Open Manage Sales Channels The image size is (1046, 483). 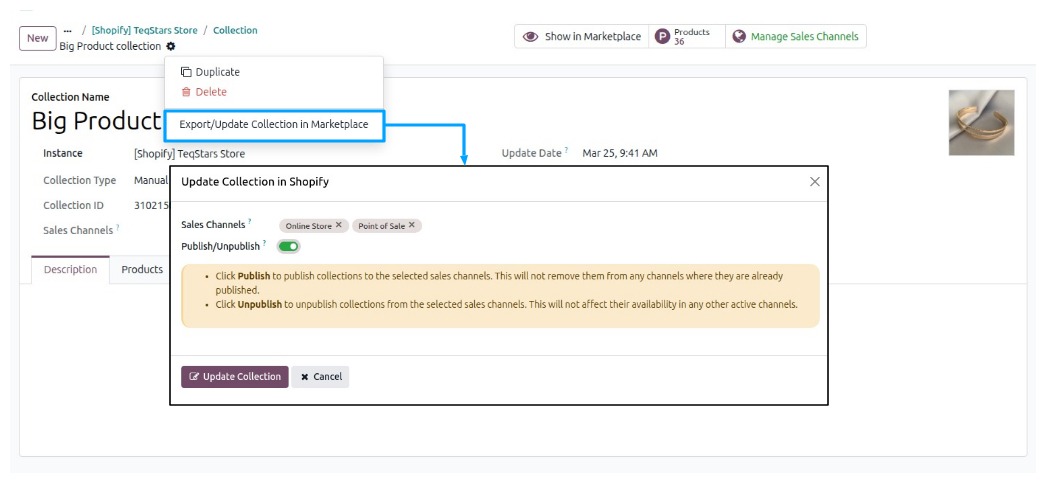coord(796,37)
